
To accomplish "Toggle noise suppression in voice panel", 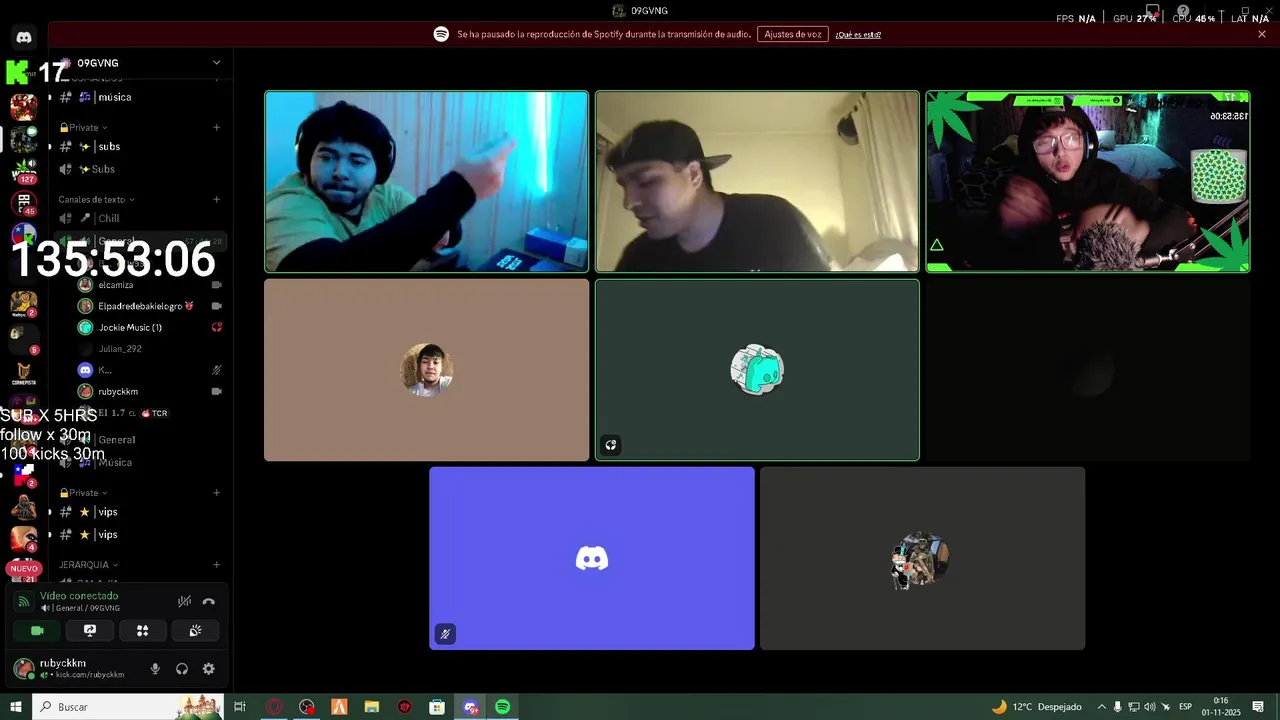I will (x=184, y=601).
